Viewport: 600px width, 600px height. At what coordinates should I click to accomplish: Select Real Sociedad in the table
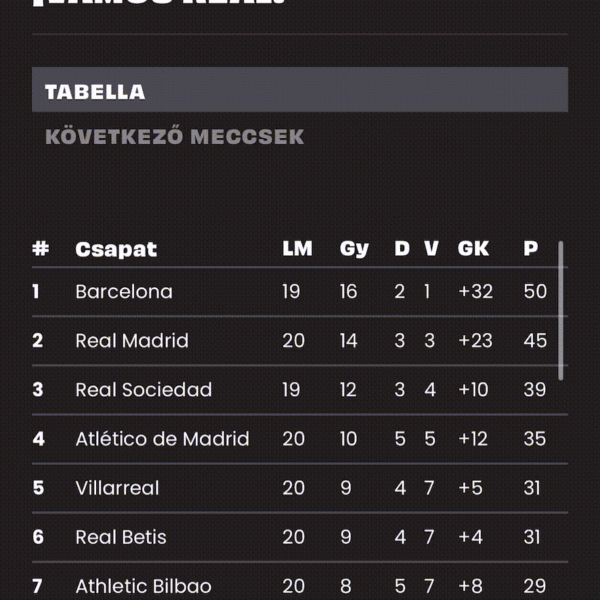143,390
